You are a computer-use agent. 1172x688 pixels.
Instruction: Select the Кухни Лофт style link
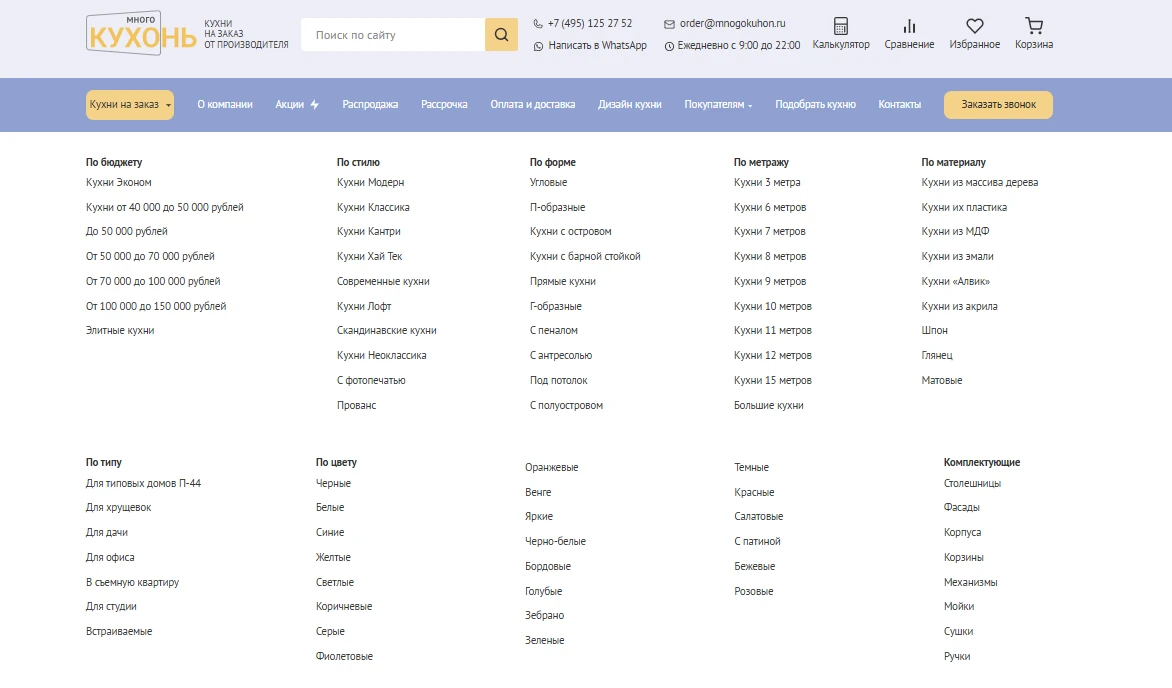click(x=364, y=306)
